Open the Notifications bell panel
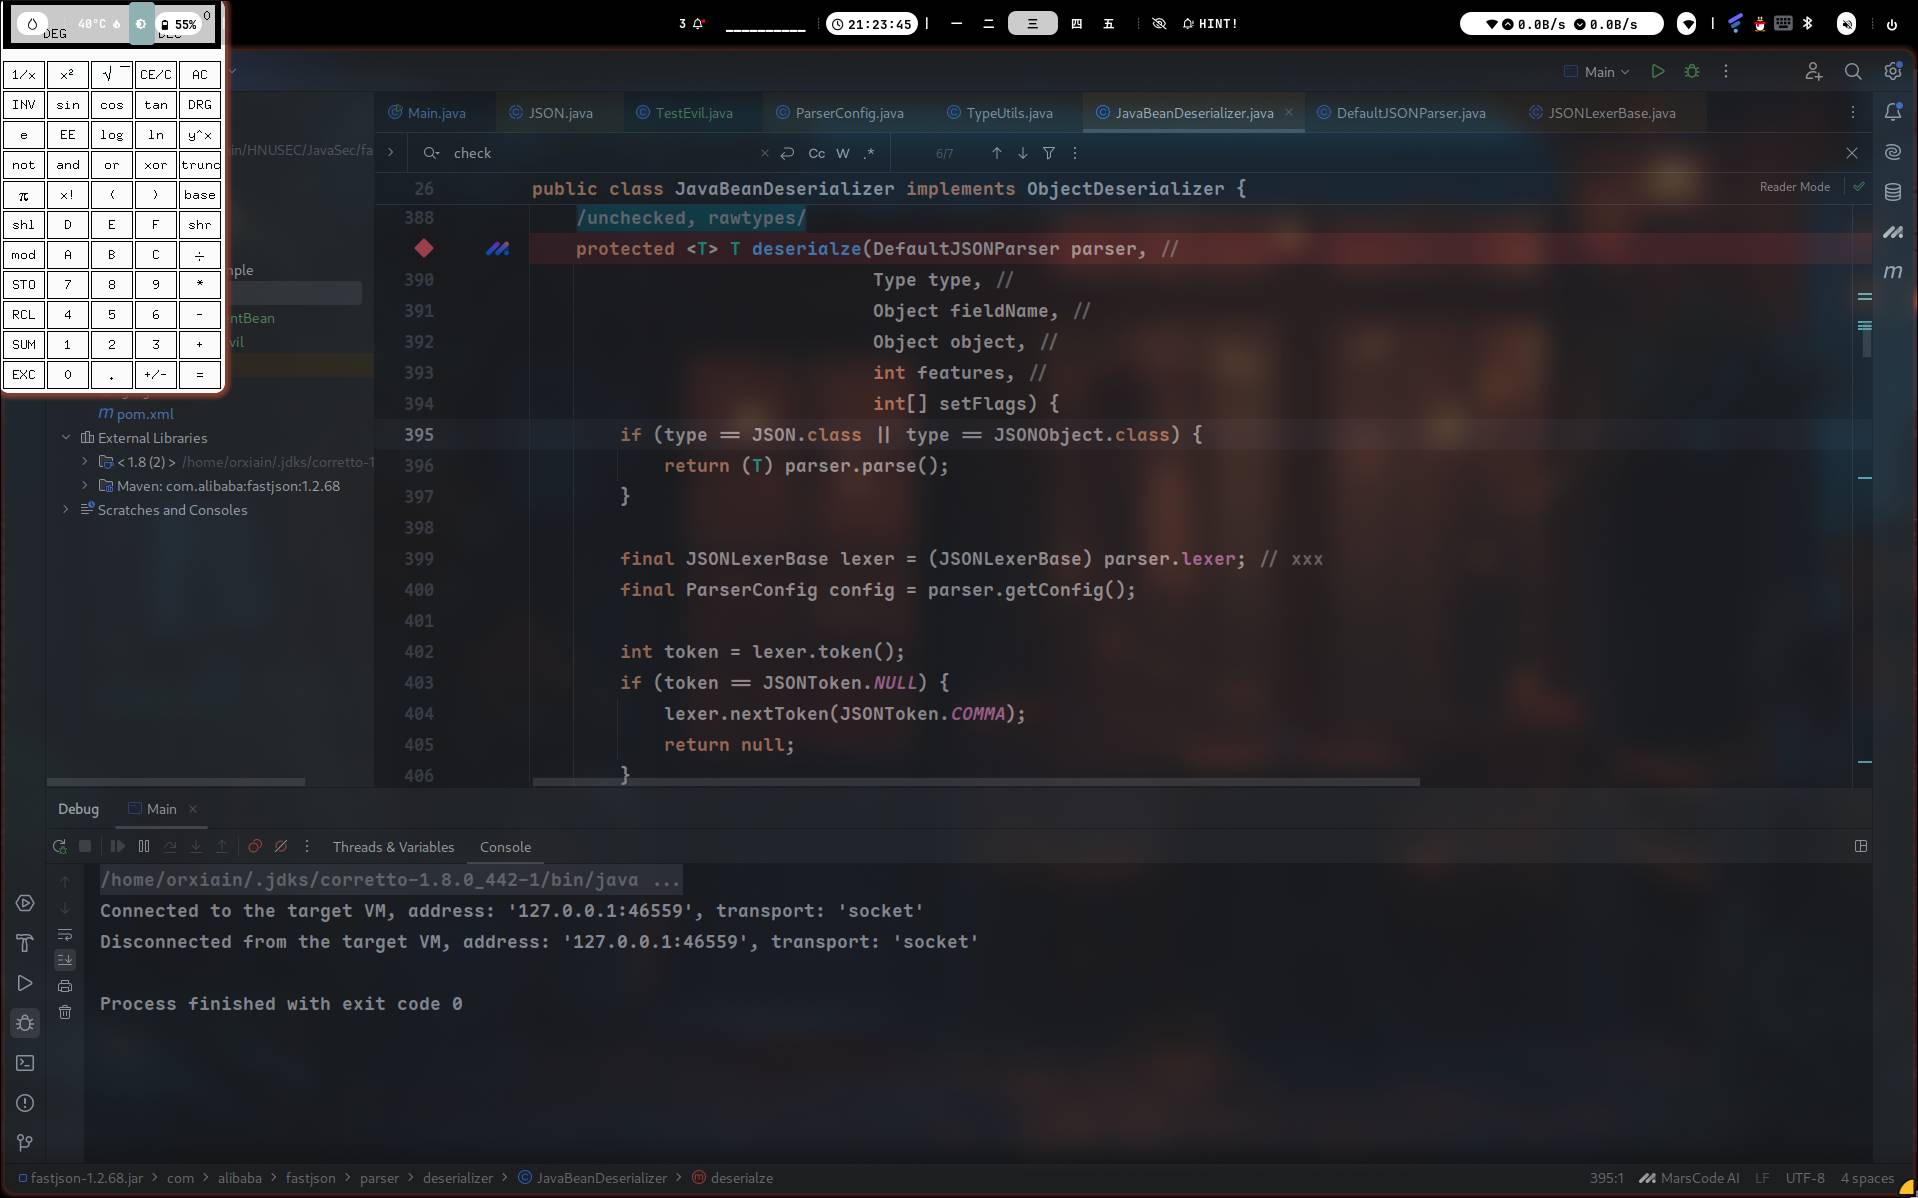 pos(1892,113)
